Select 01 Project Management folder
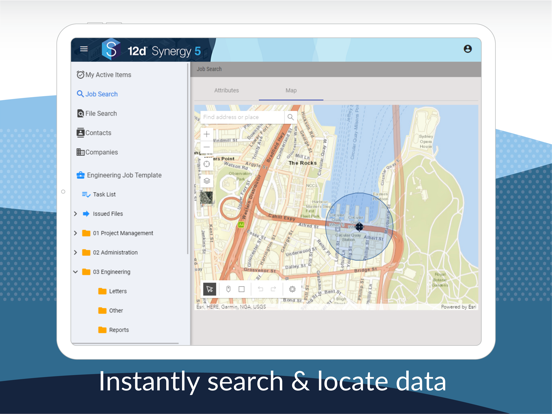 pyautogui.click(x=118, y=233)
